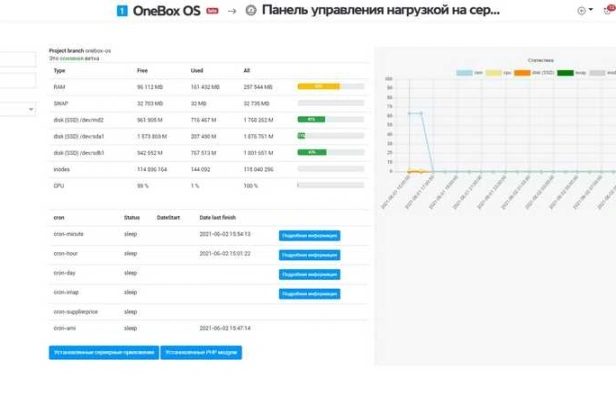Click the RAM usage progress bar
Image resolution: width=616 pixels, height=405 pixels.
coord(318,87)
